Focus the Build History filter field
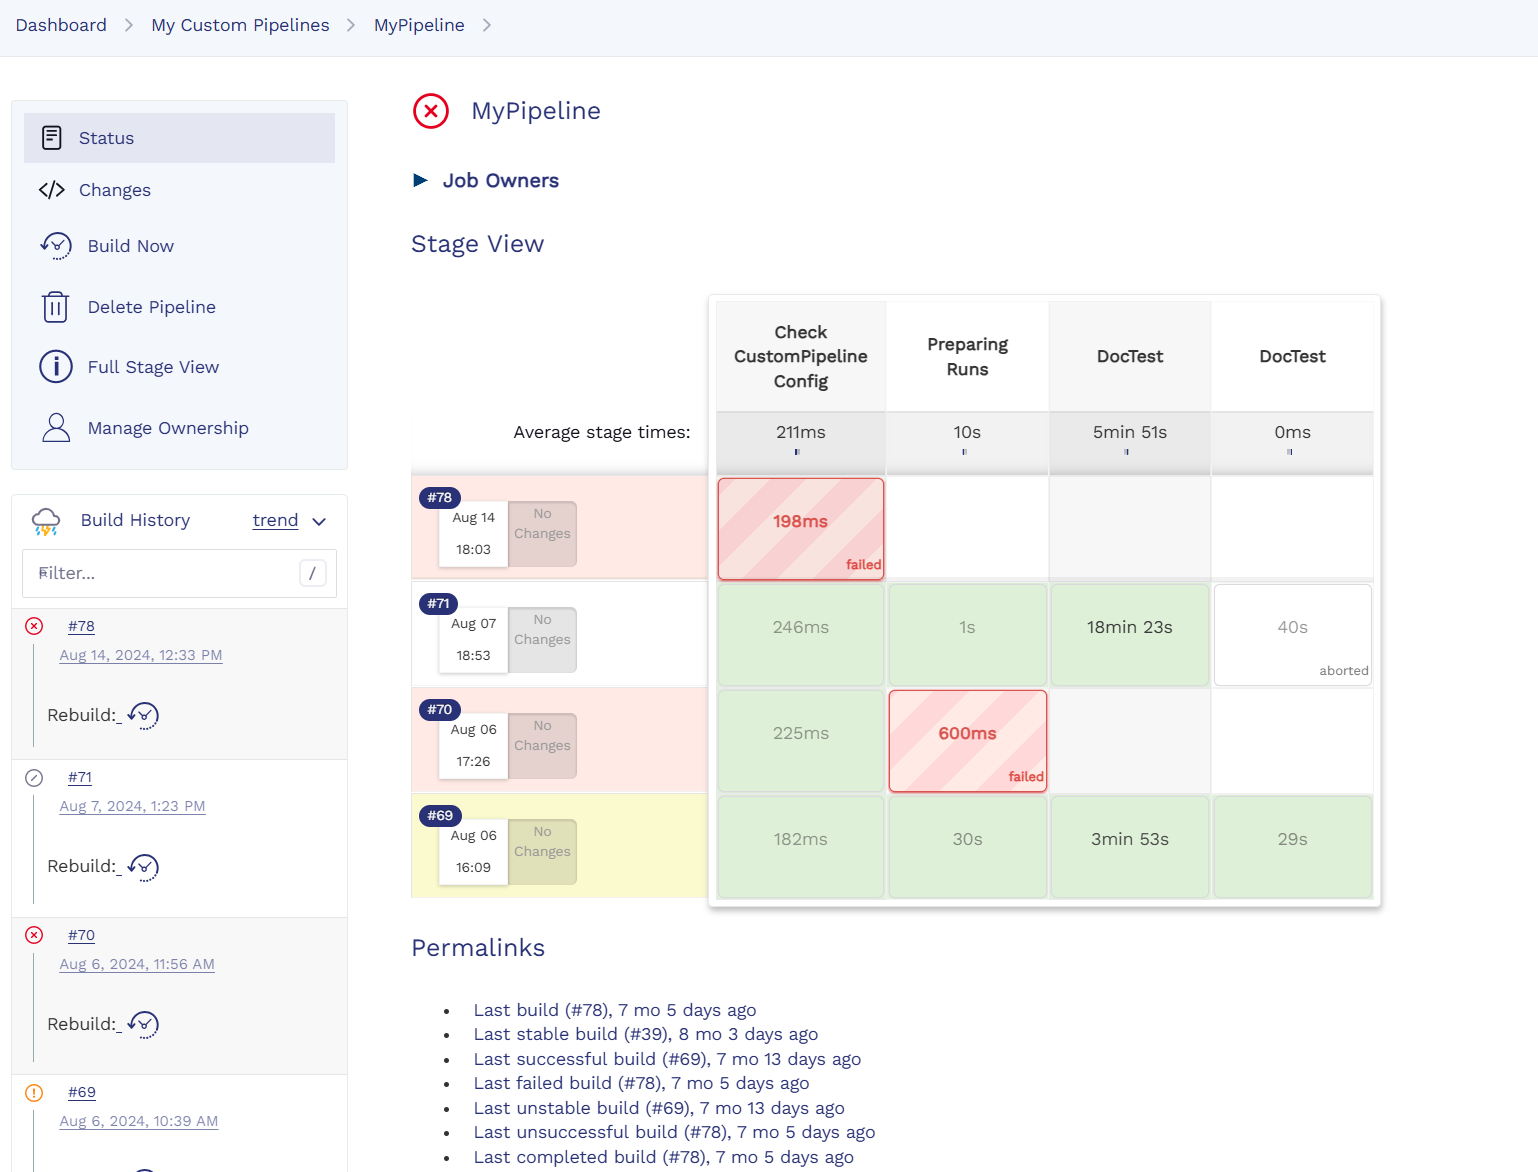1538x1172 pixels. point(179,573)
